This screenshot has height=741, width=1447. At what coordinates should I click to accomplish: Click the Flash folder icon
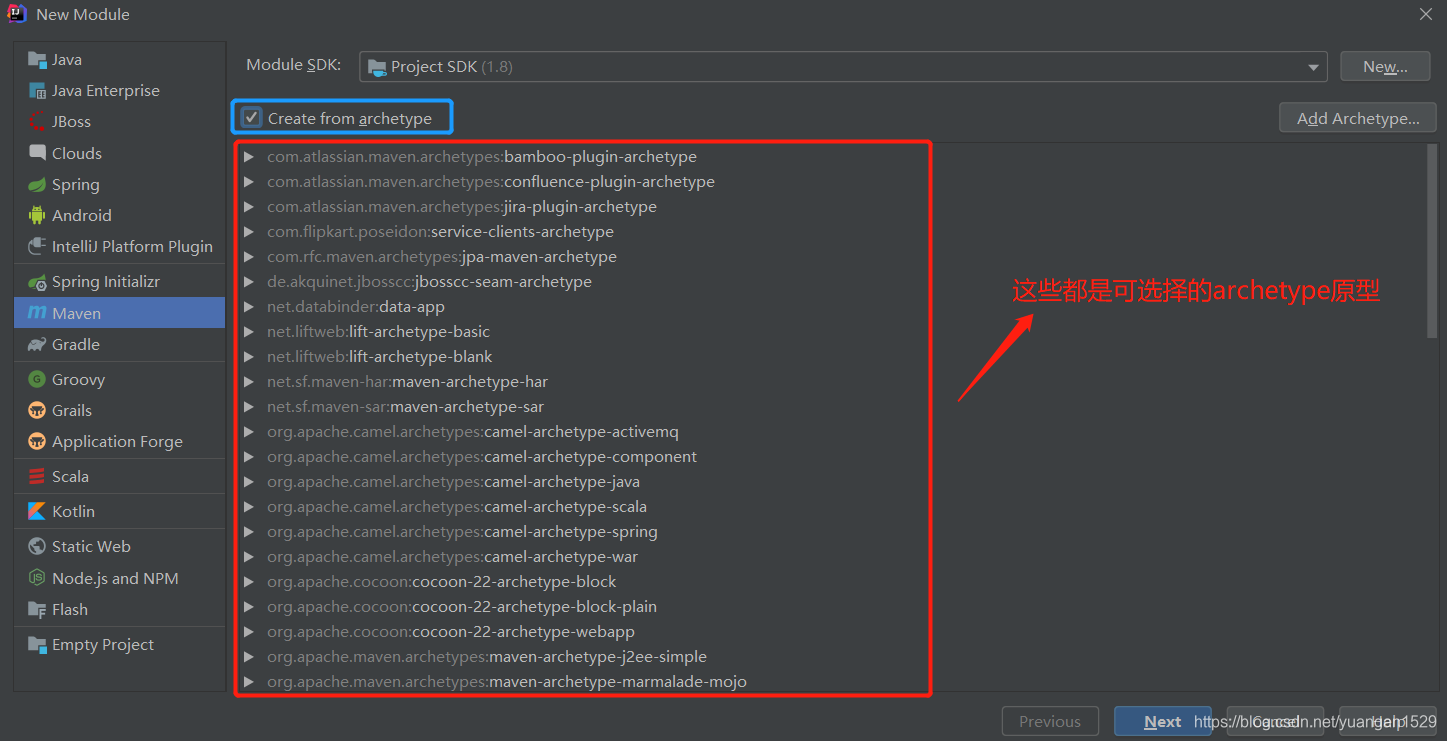tap(37, 609)
